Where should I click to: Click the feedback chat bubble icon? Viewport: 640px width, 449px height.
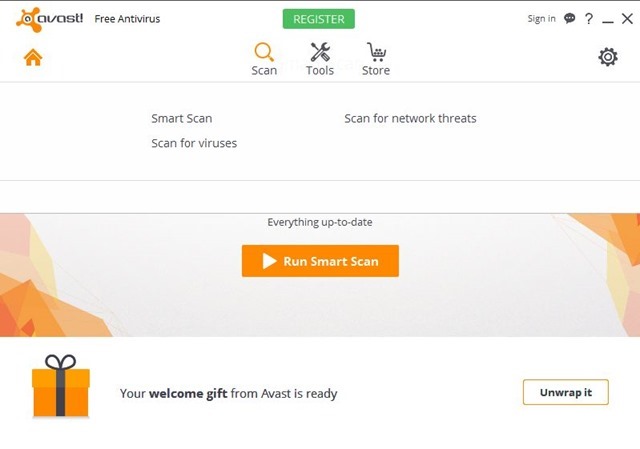pyautogui.click(x=570, y=18)
